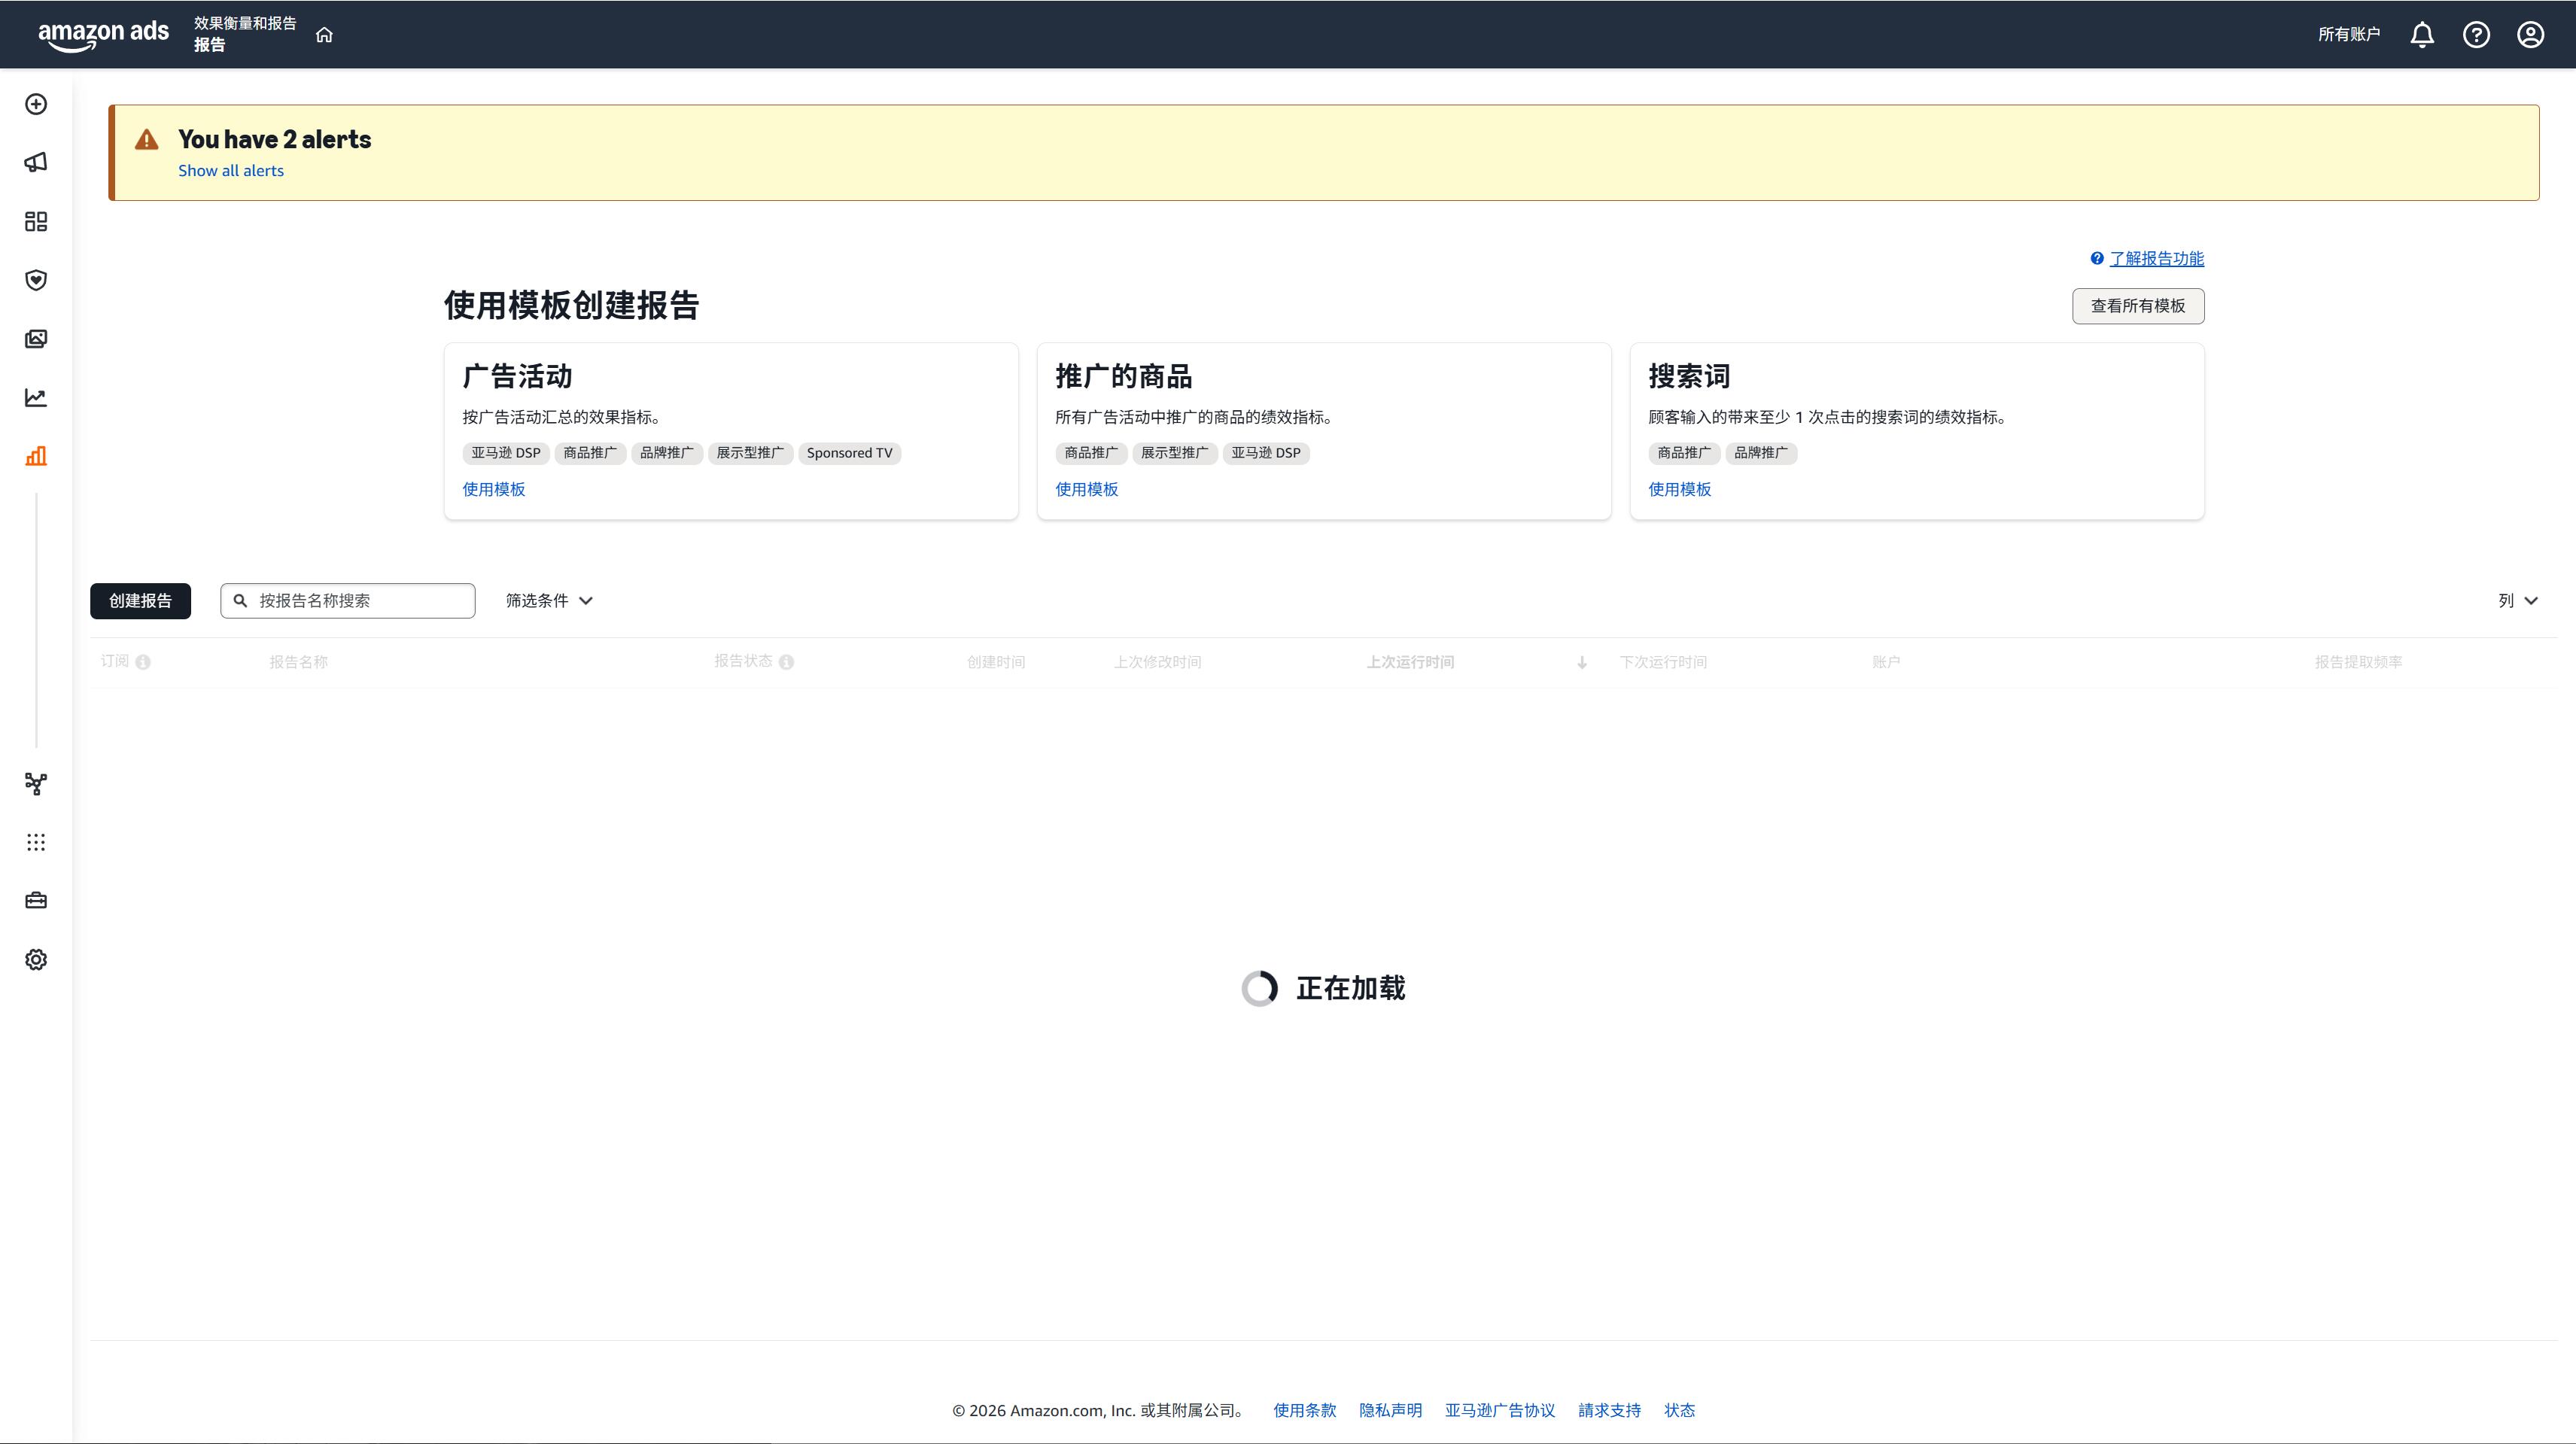Open the settings gear icon in sidebar

(36, 960)
